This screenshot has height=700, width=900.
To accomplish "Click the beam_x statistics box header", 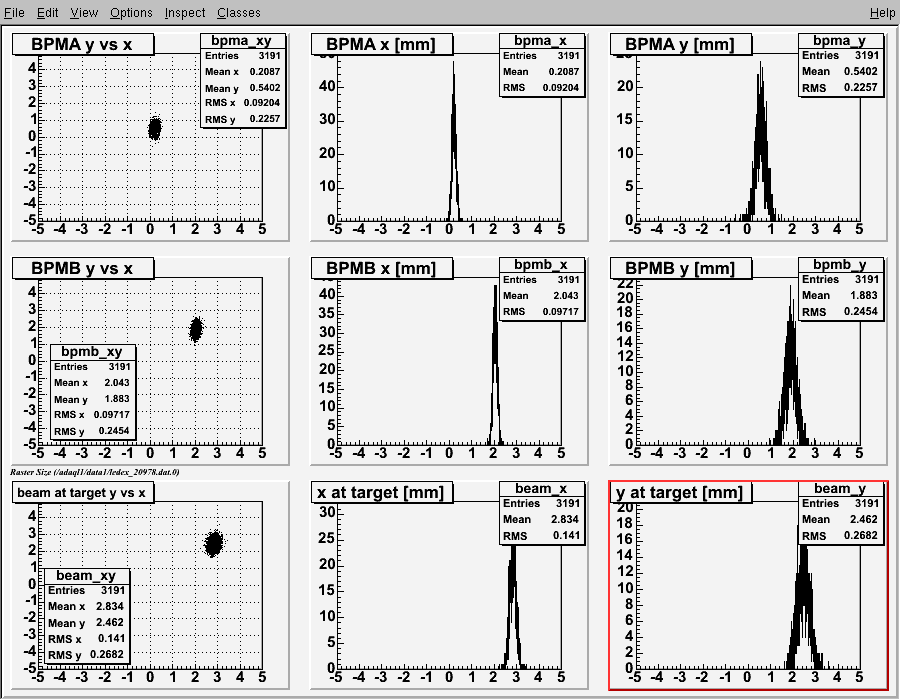I will coord(541,488).
